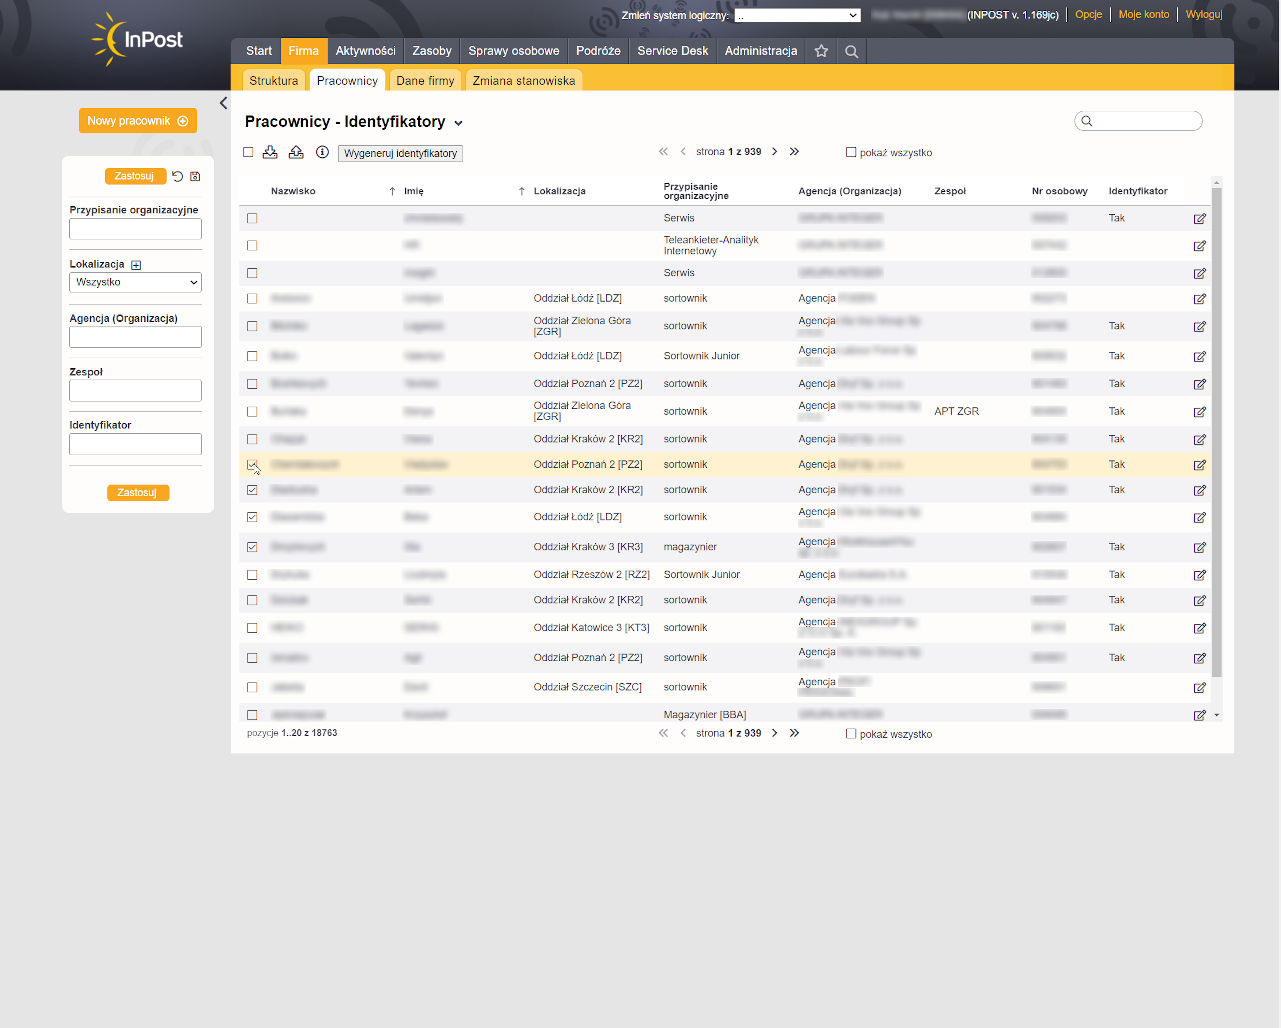This screenshot has height=1028, width=1281.
Task: Click the table vertical scrollbar
Action: coord(1217,432)
